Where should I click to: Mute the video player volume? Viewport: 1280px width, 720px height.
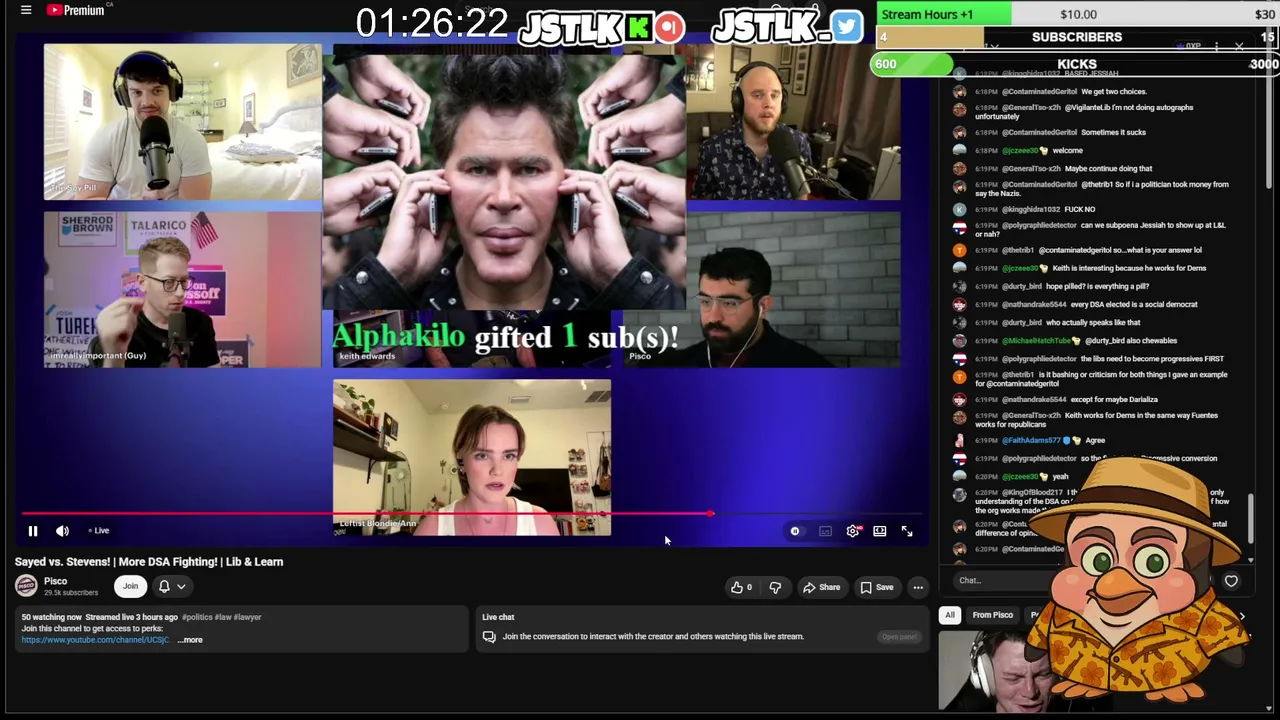coord(62,531)
